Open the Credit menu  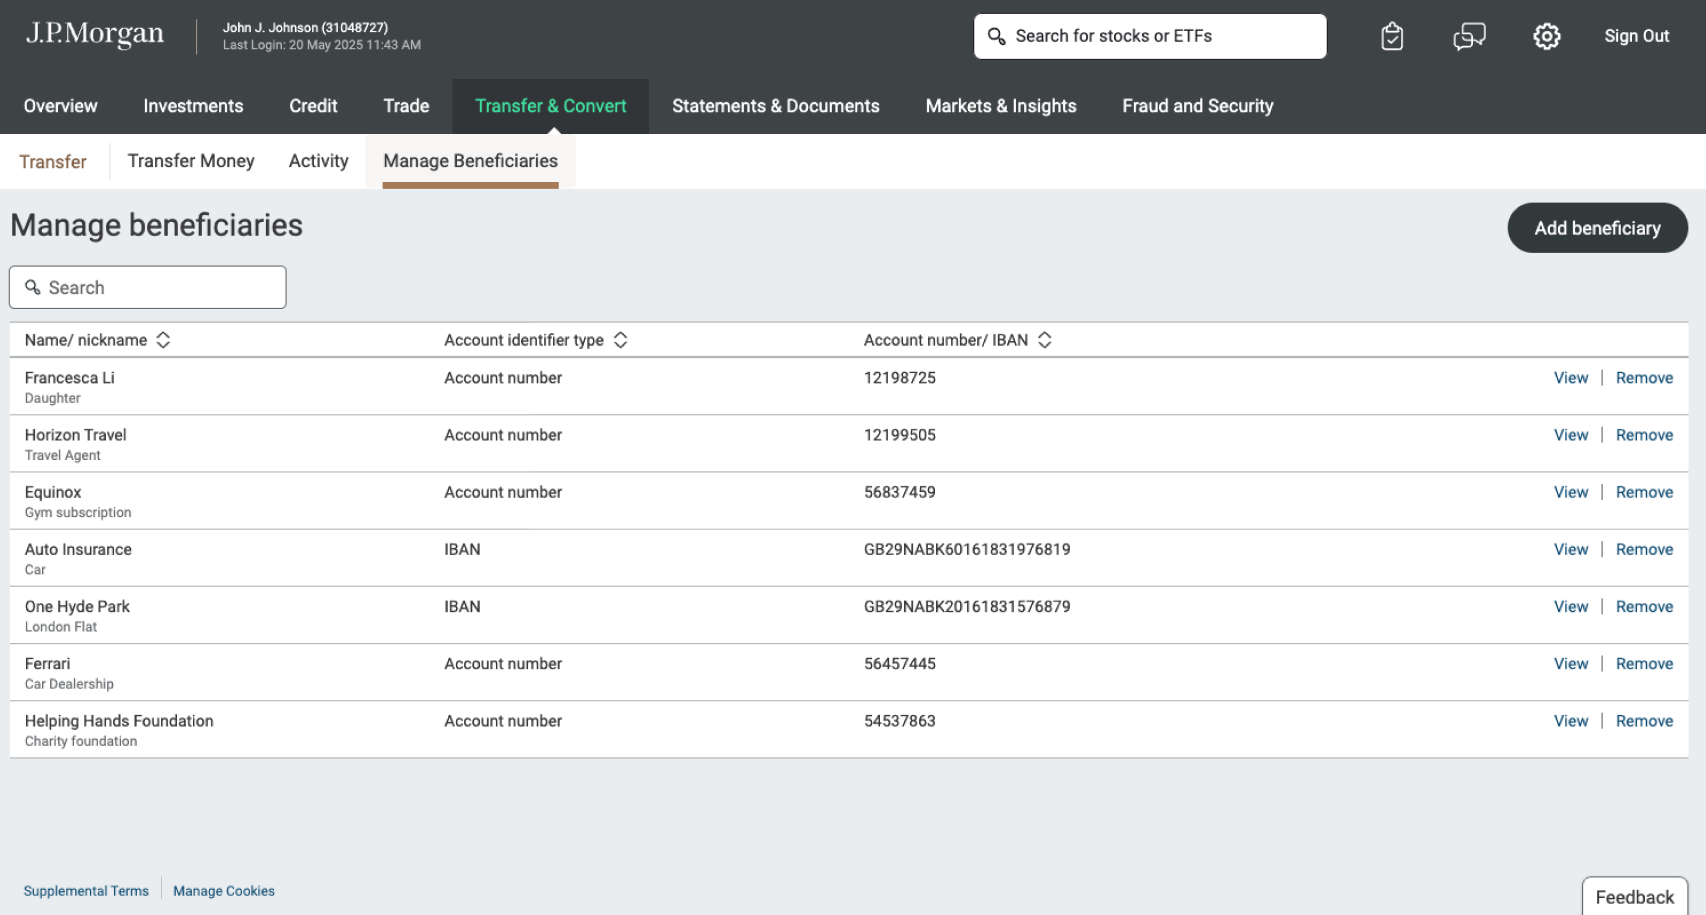click(x=313, y=106)
